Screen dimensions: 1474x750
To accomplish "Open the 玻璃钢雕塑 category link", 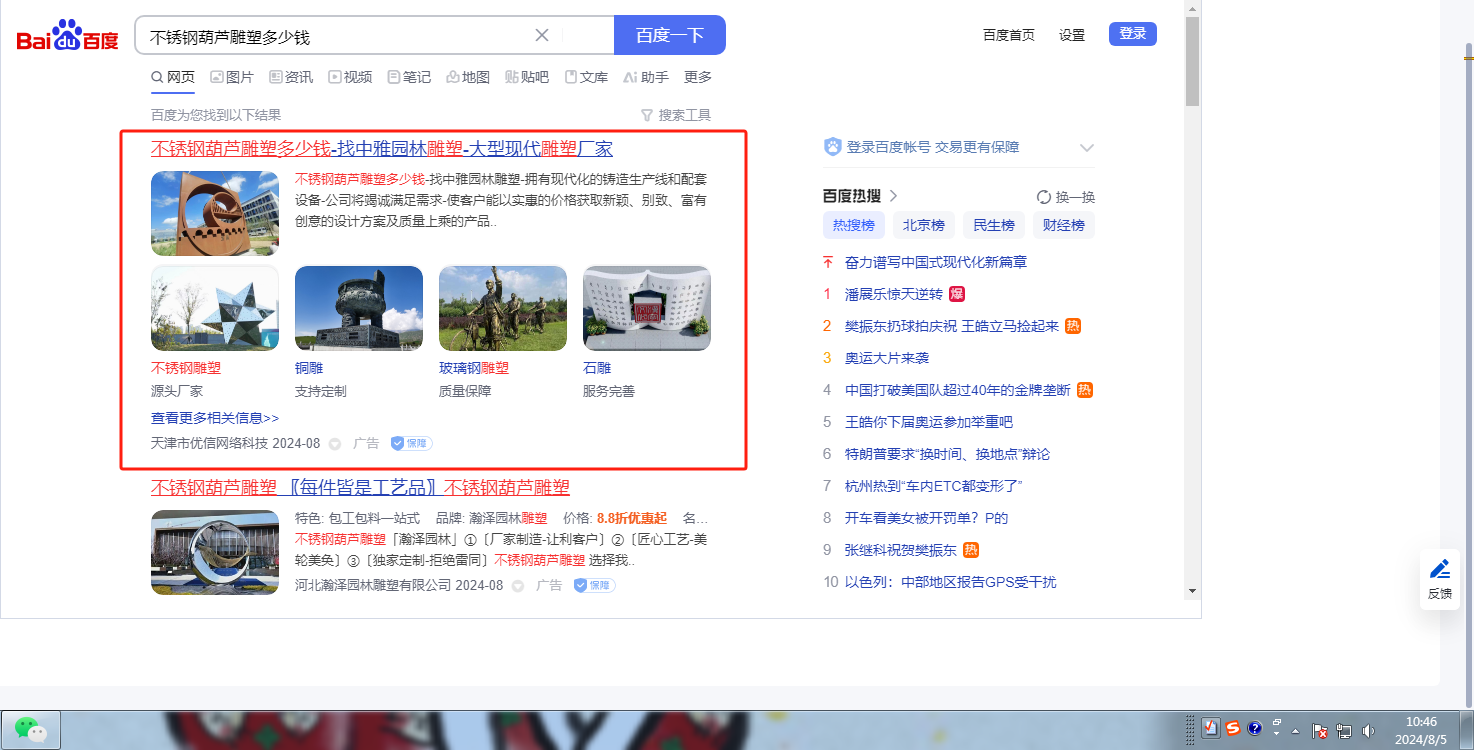I will coord(474,368).
